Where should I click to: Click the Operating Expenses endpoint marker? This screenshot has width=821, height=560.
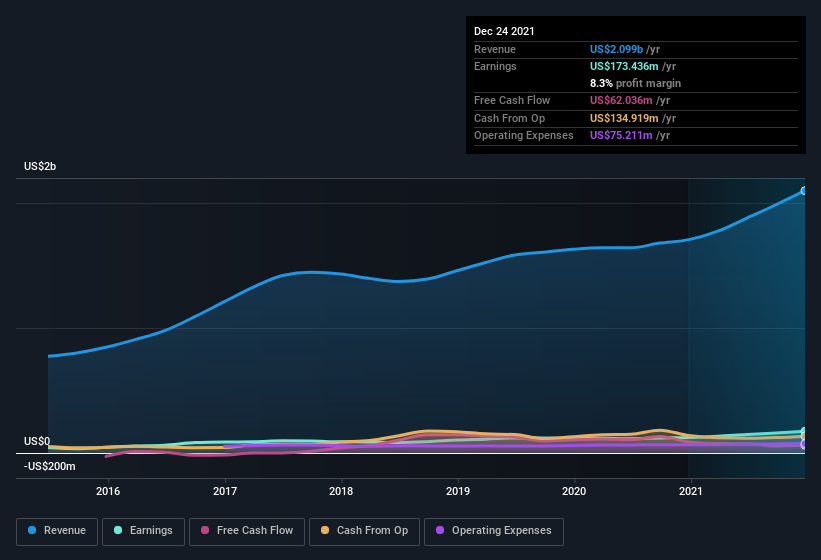pyautogui.click(x=804, y=444)
